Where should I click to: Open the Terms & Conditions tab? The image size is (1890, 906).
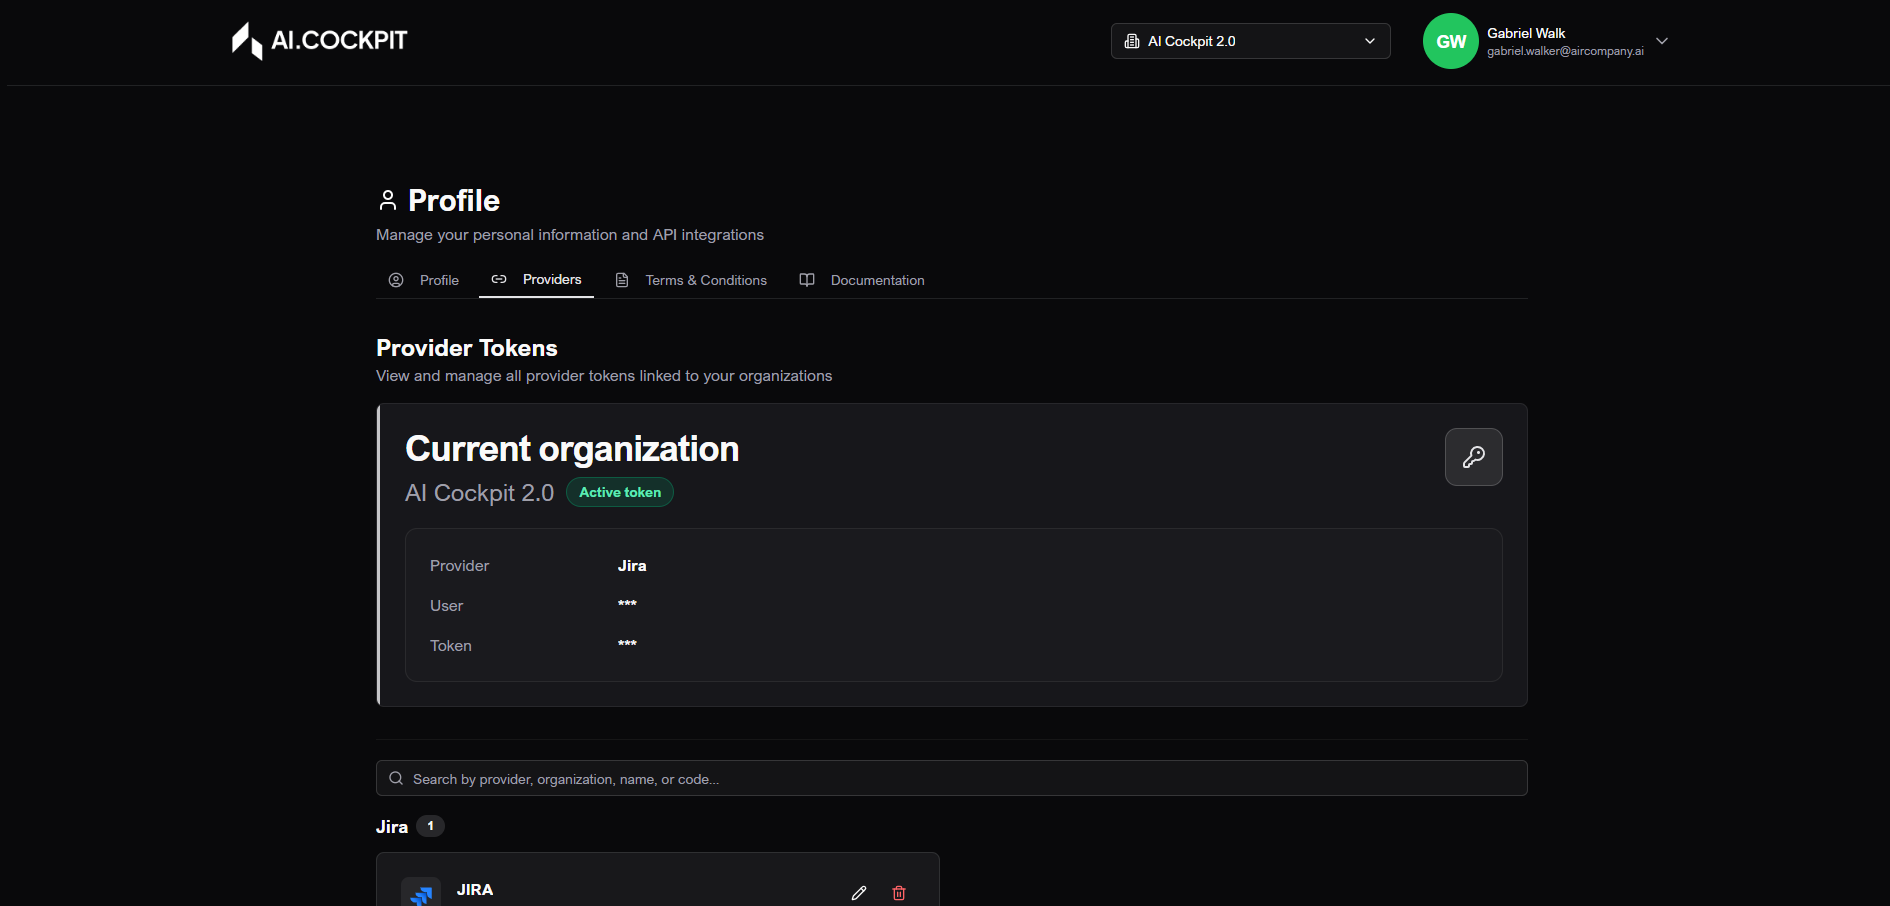tap(691, 280)
